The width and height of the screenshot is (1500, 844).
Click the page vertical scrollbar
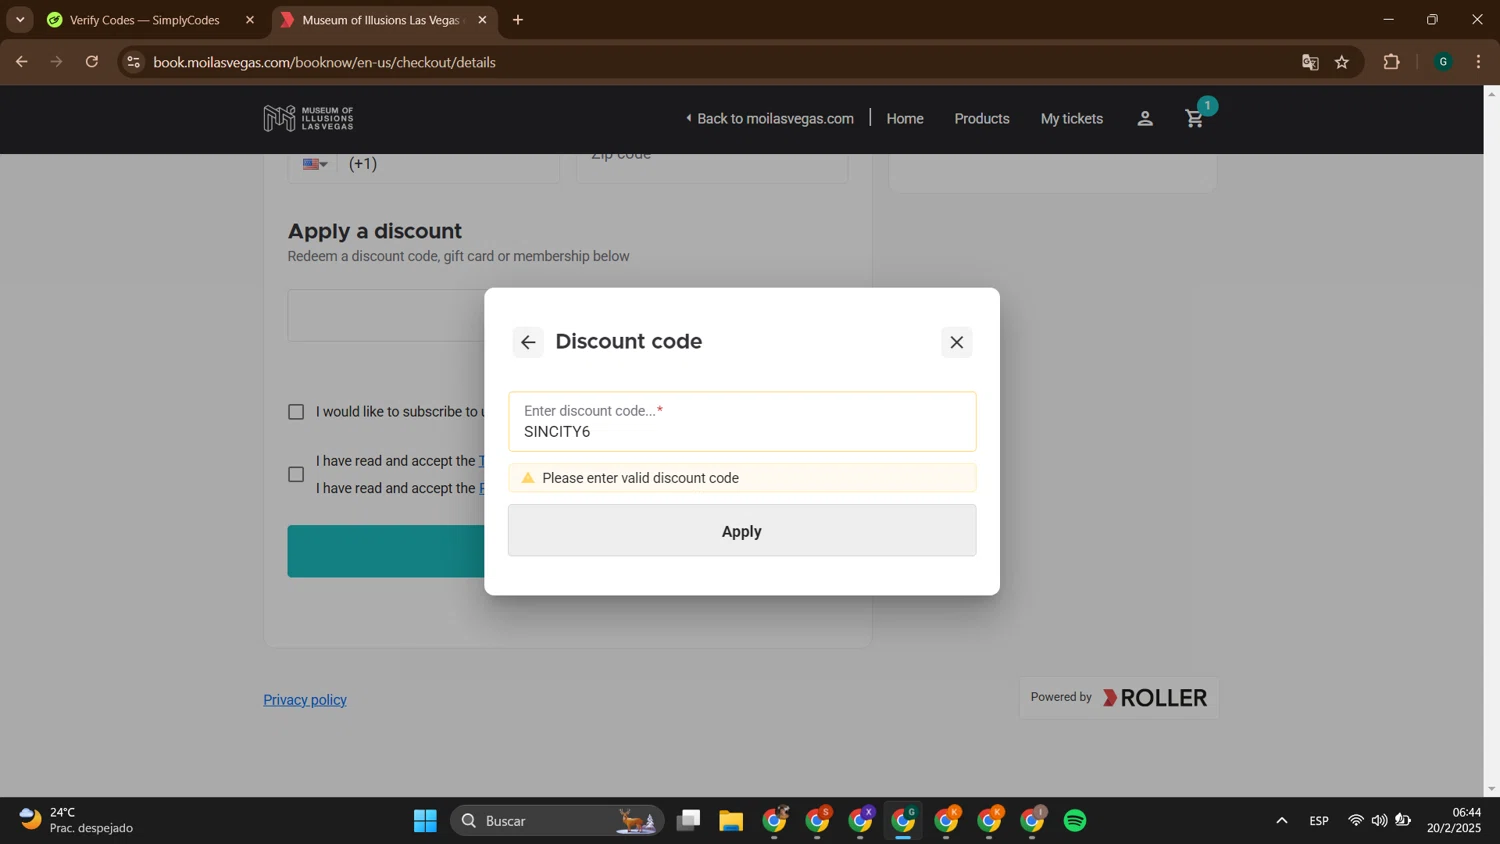1491,441
